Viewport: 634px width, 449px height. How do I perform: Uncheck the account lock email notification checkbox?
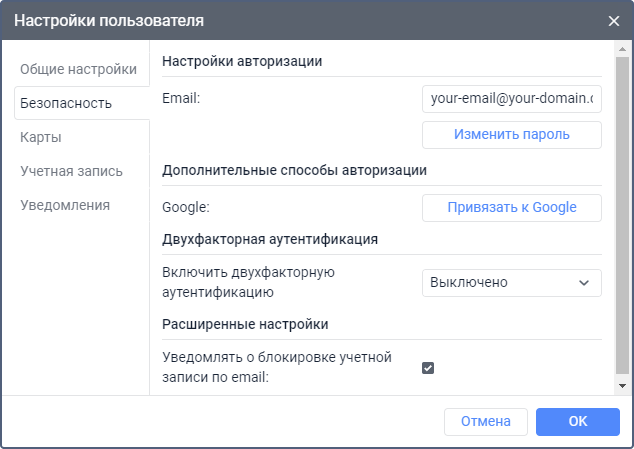coord(428,368)
